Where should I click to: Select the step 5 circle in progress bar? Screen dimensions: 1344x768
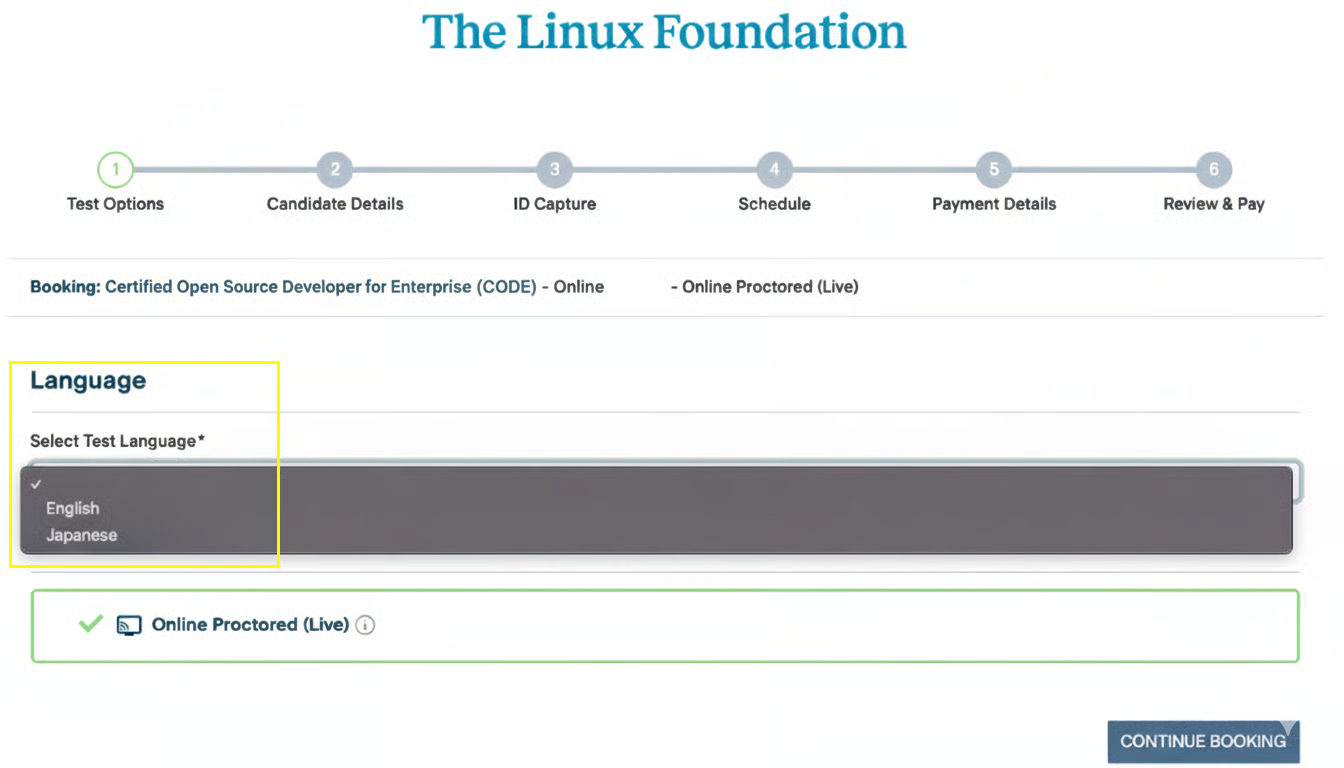point(994,170)
